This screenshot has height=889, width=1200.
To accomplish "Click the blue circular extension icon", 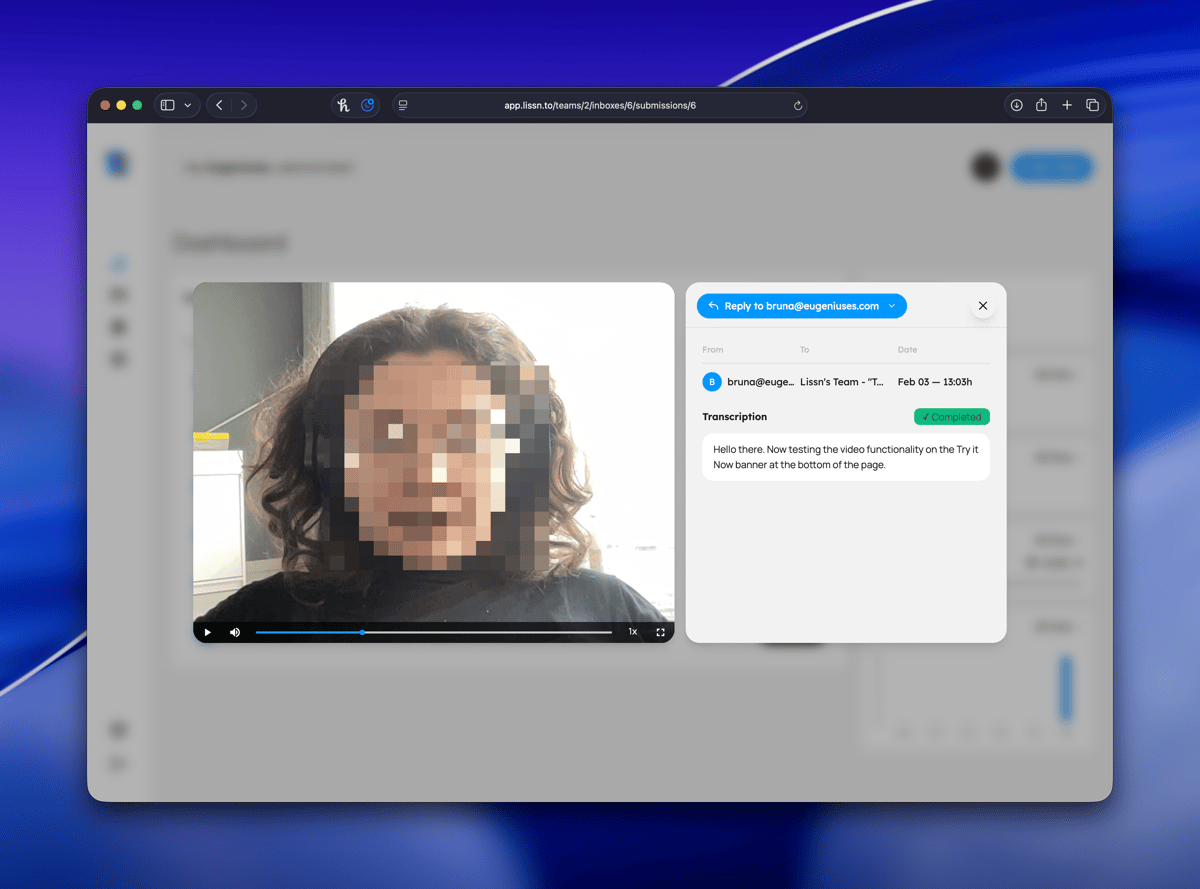I will [x=367, y=105].
